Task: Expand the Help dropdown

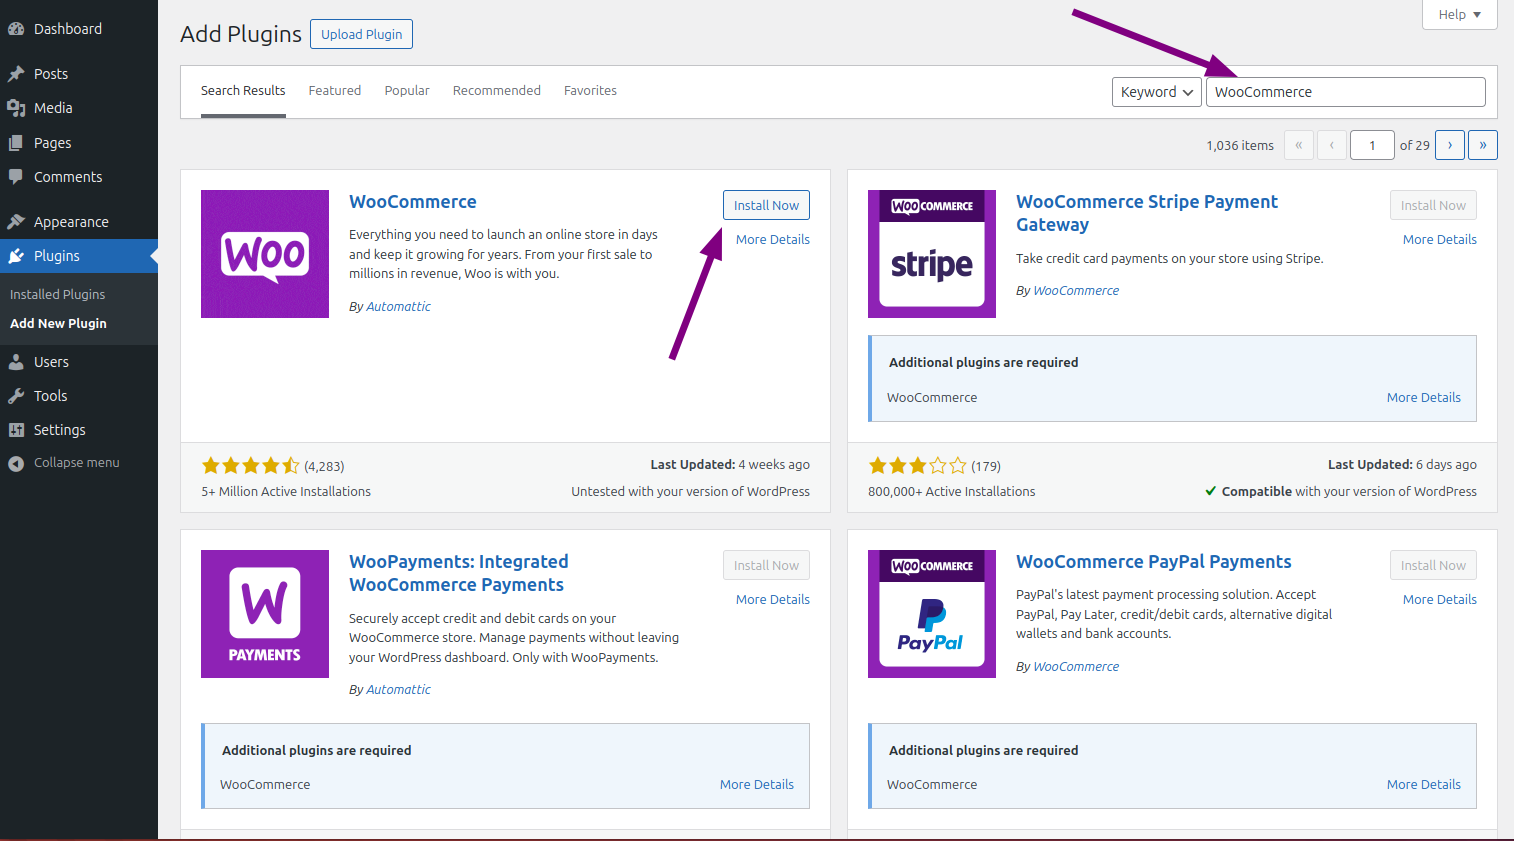Action: click(1459, 14)
